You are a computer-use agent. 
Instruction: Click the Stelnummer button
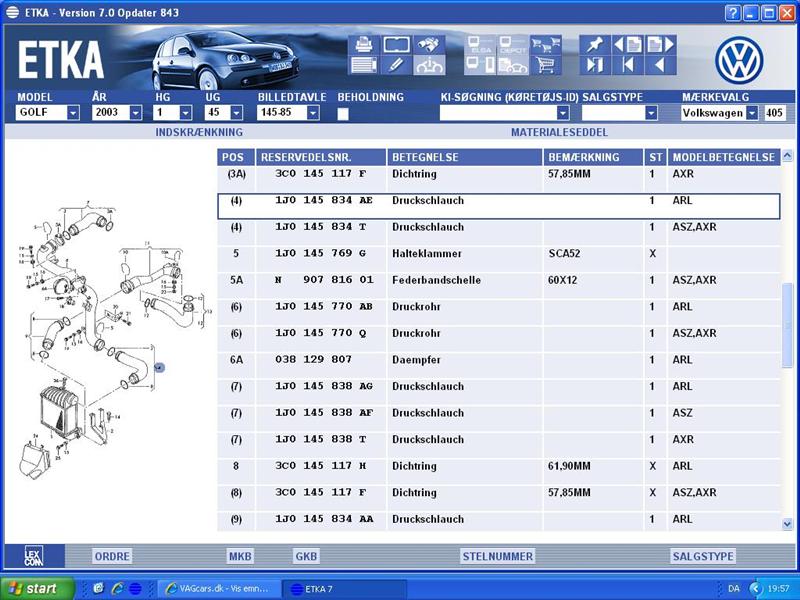498,556
